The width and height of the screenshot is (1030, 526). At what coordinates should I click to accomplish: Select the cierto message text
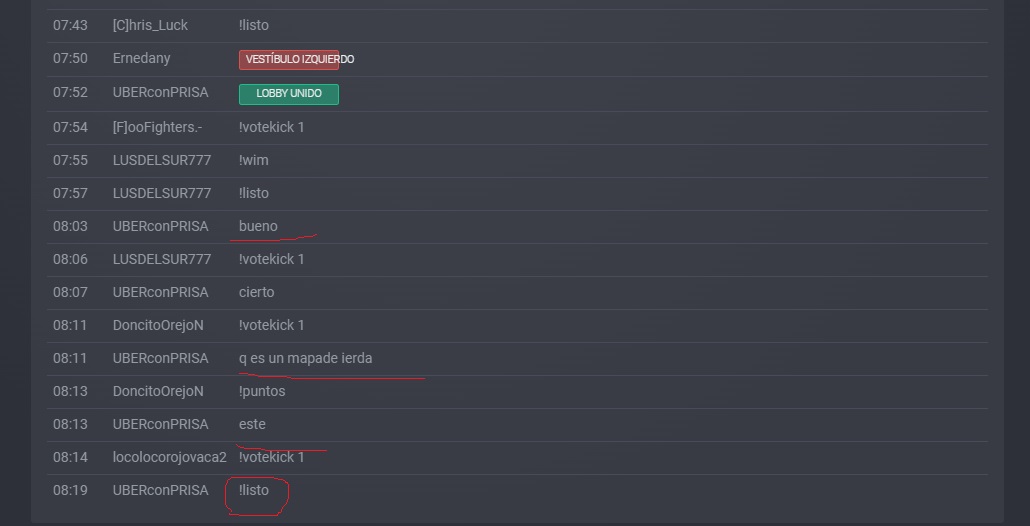tap(257, 292)
